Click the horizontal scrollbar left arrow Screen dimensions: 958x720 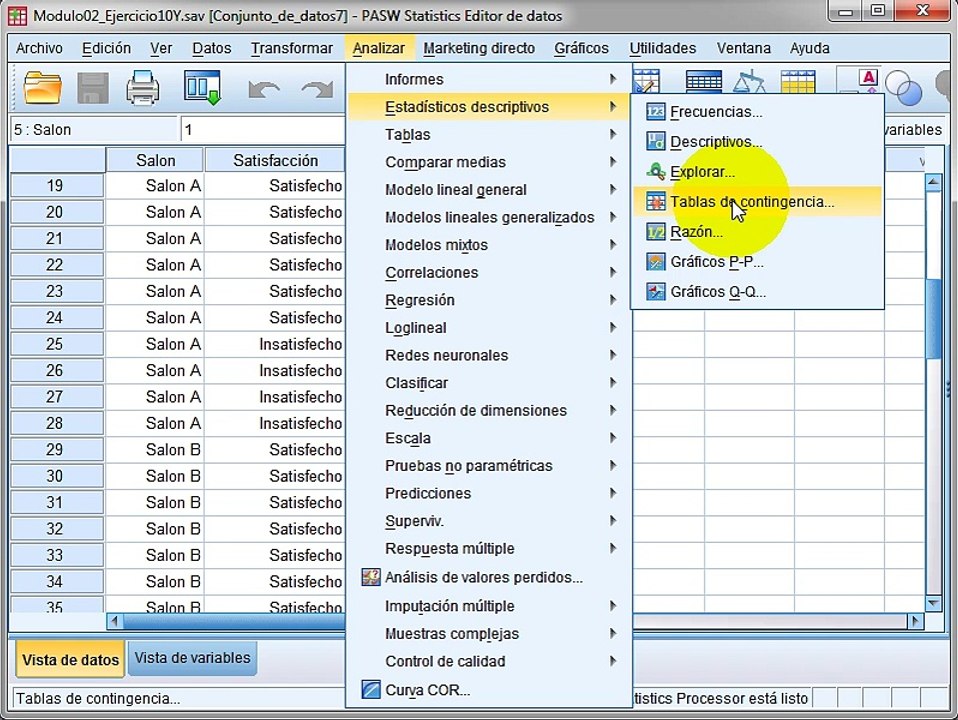coord(114,621)
